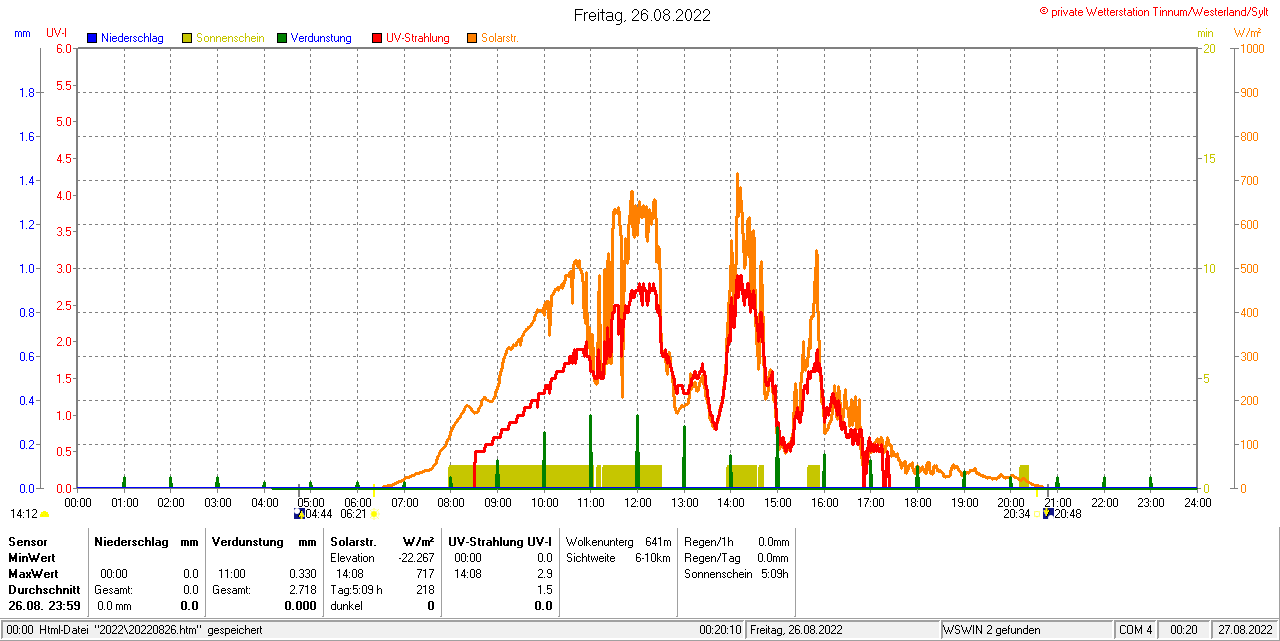Click the Sichtweite 6-10km entry

[x=618, y=557]
